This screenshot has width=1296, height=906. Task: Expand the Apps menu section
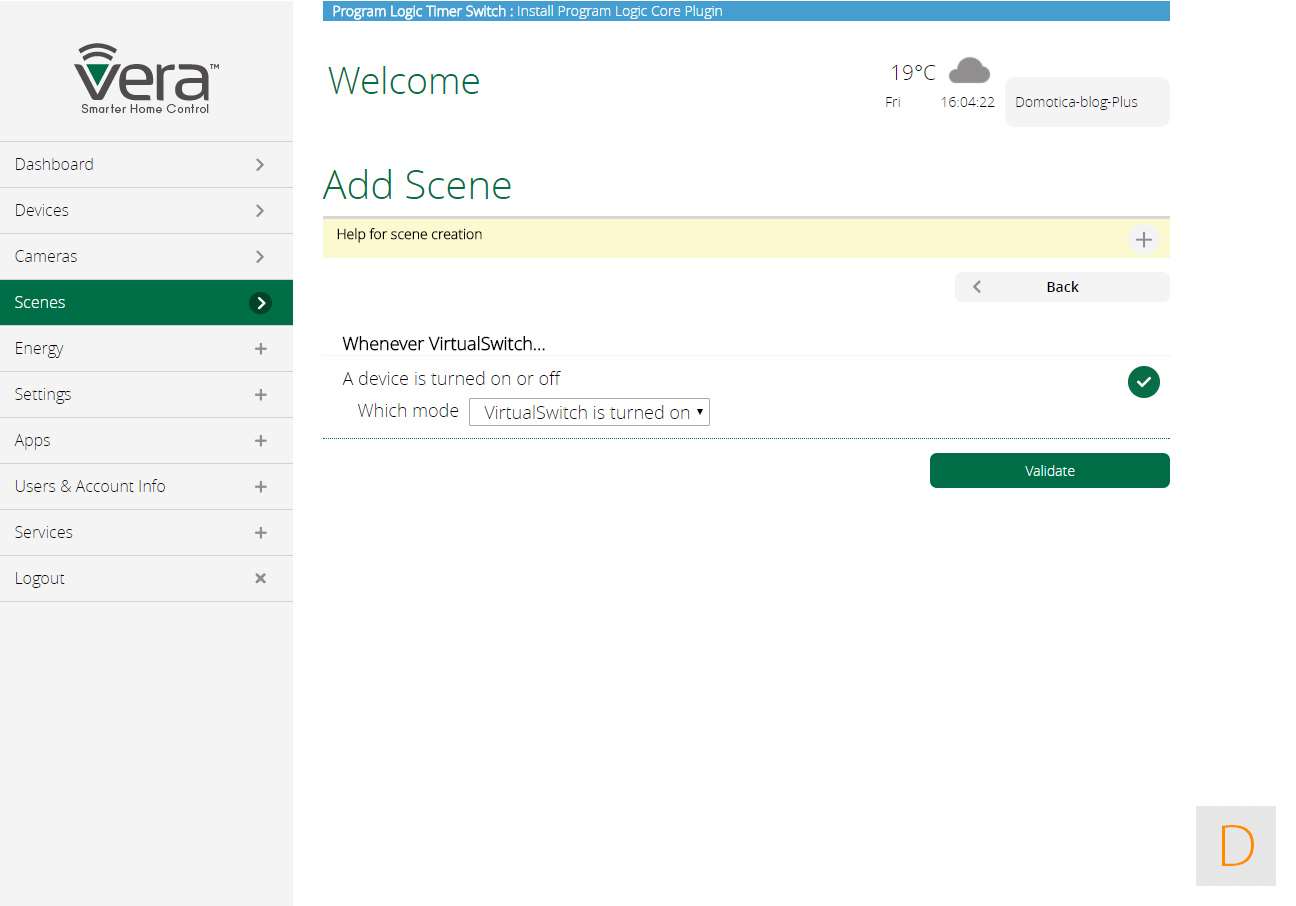pyautogui.click(x=260, y=440)
